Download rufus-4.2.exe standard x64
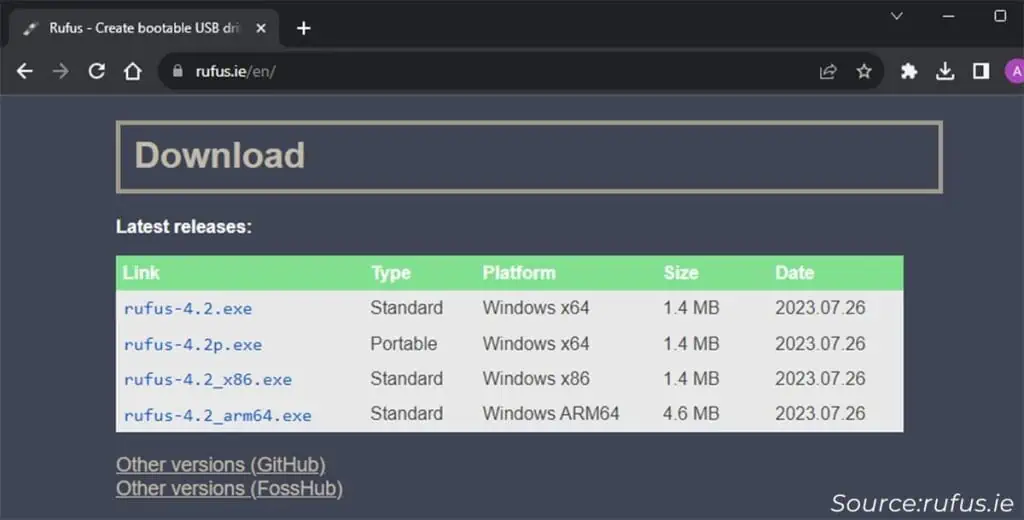 188,308
